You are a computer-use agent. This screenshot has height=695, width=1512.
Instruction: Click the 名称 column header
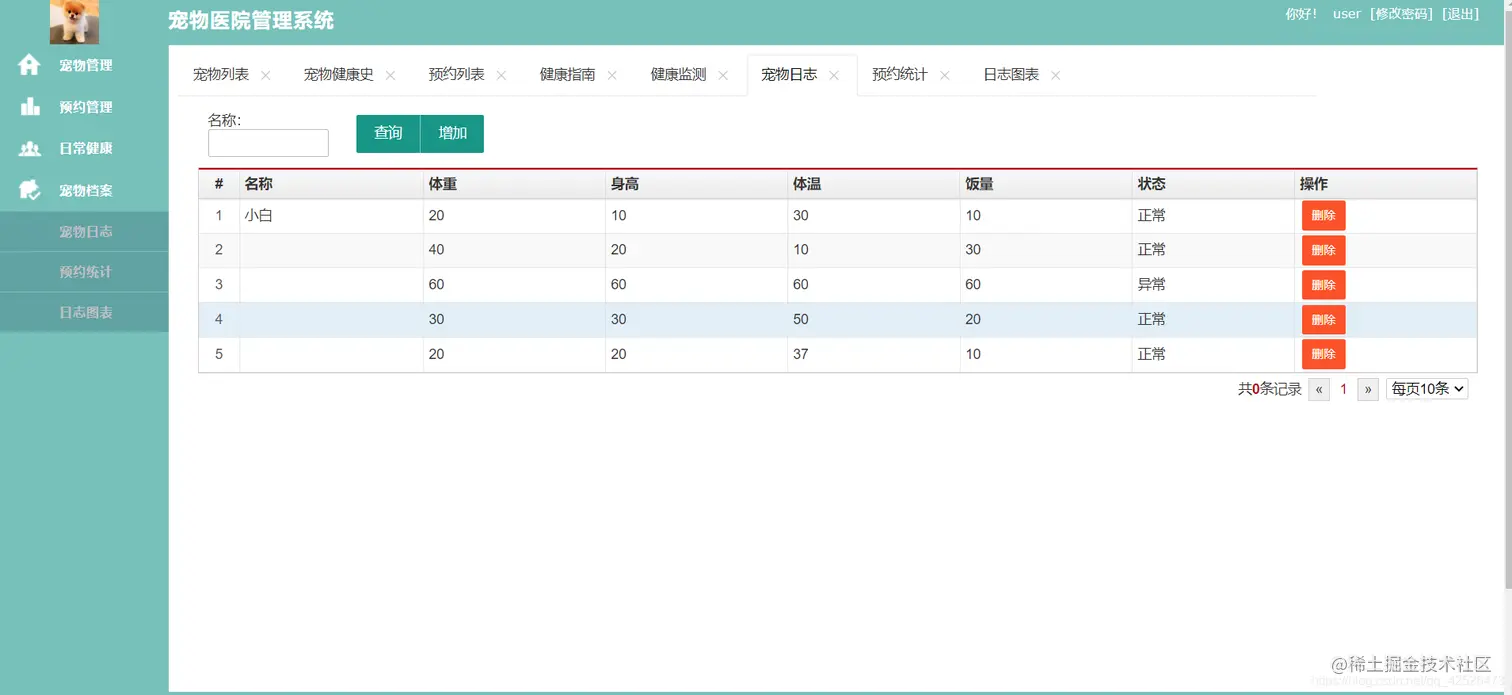[331, 184]
